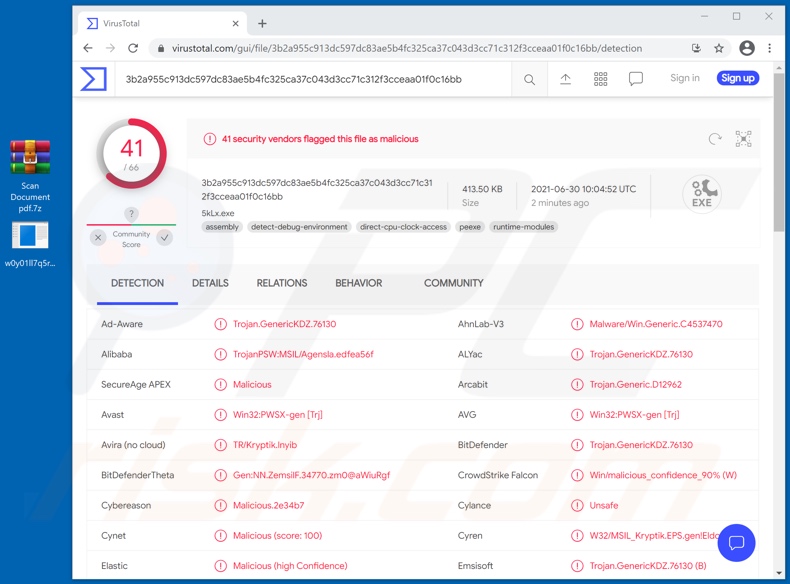Click the 41/66 detection score gauge
Image resolution: width=790 pixels, height=584 pixels.
[x=131, y=154]
